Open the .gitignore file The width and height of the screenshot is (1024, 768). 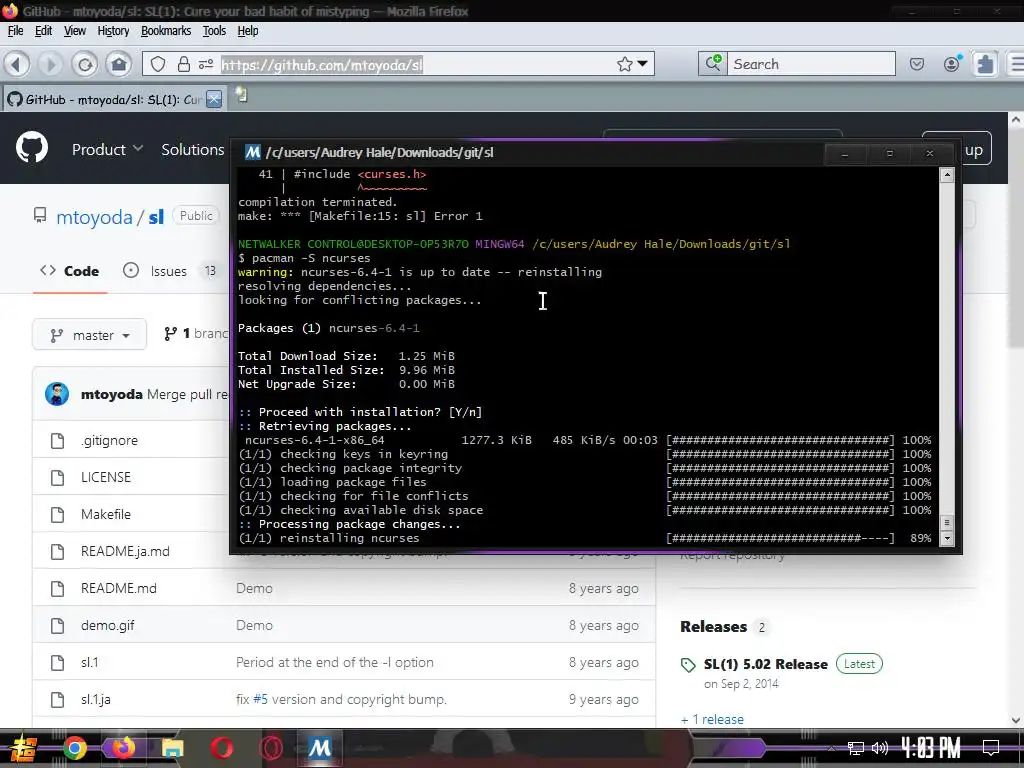[109, 441]
